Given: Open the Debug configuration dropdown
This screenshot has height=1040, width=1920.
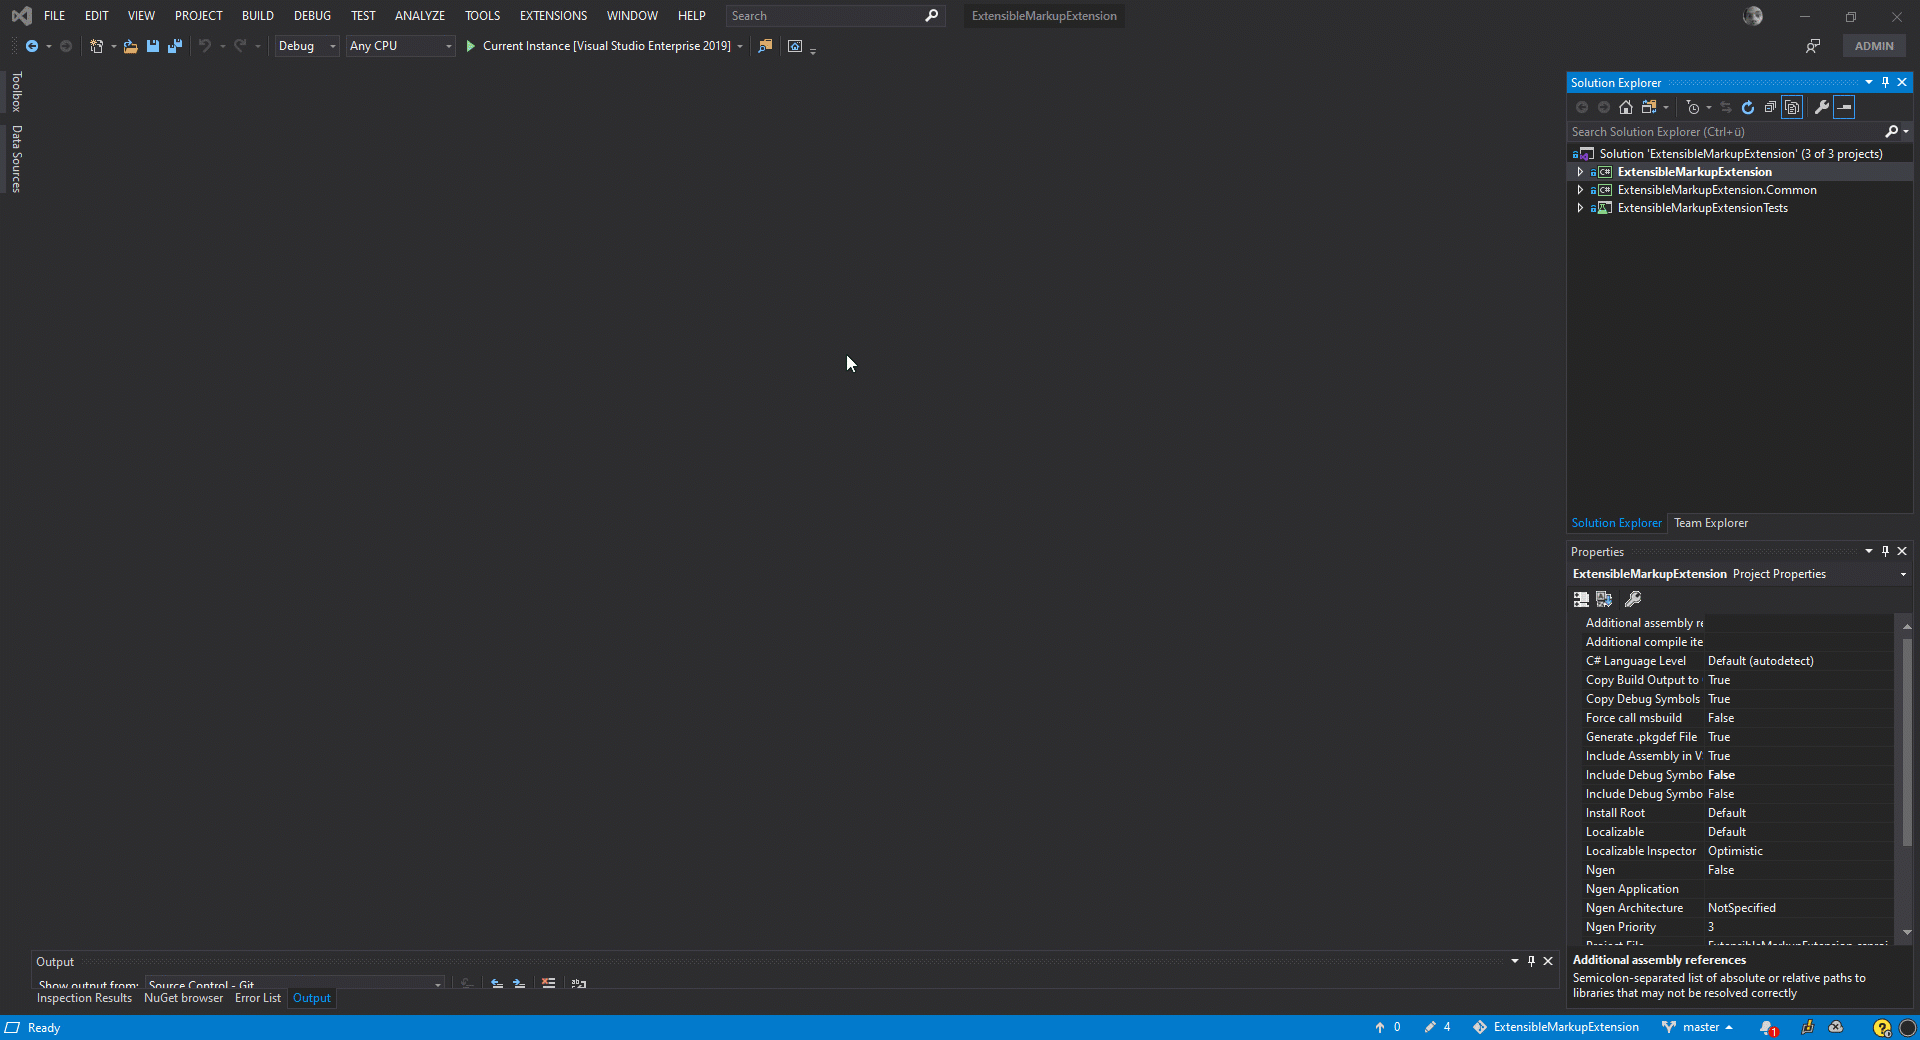Looking at the screenshot, I should coord(307,46).
